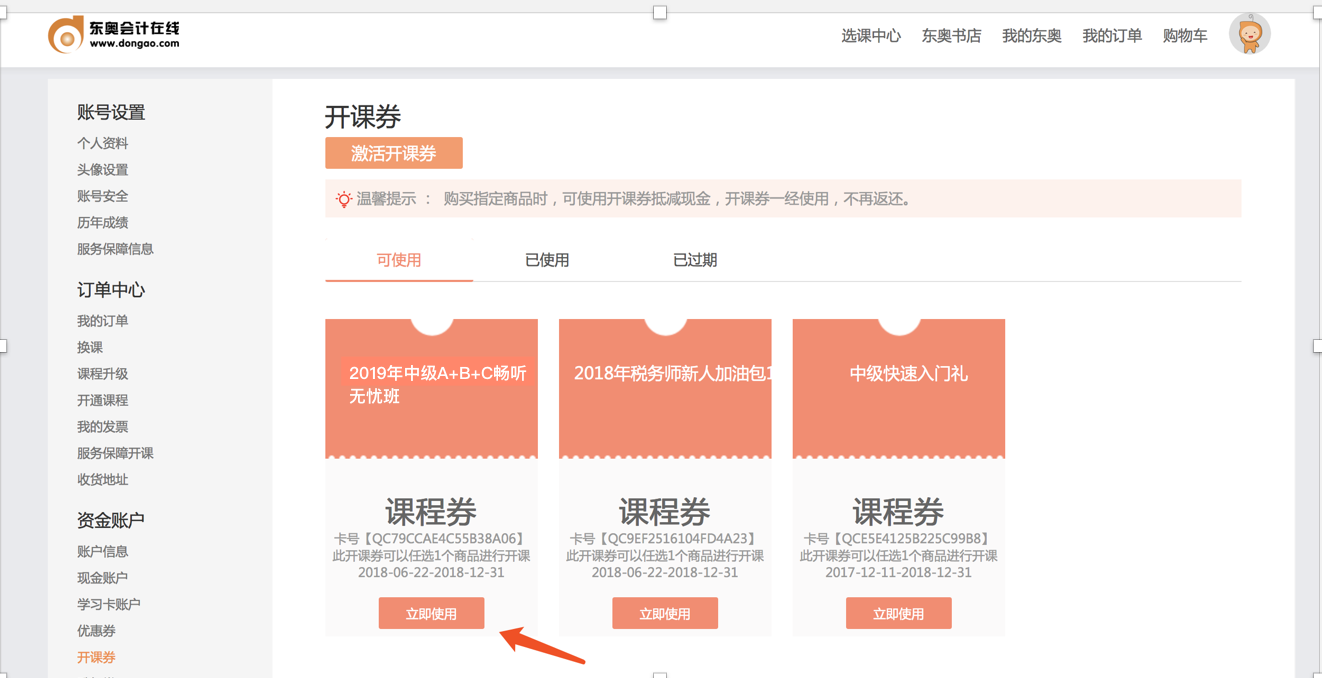
Task: Navigate to 选课中心 in top navigation
Action: click(x=871, y=34)
